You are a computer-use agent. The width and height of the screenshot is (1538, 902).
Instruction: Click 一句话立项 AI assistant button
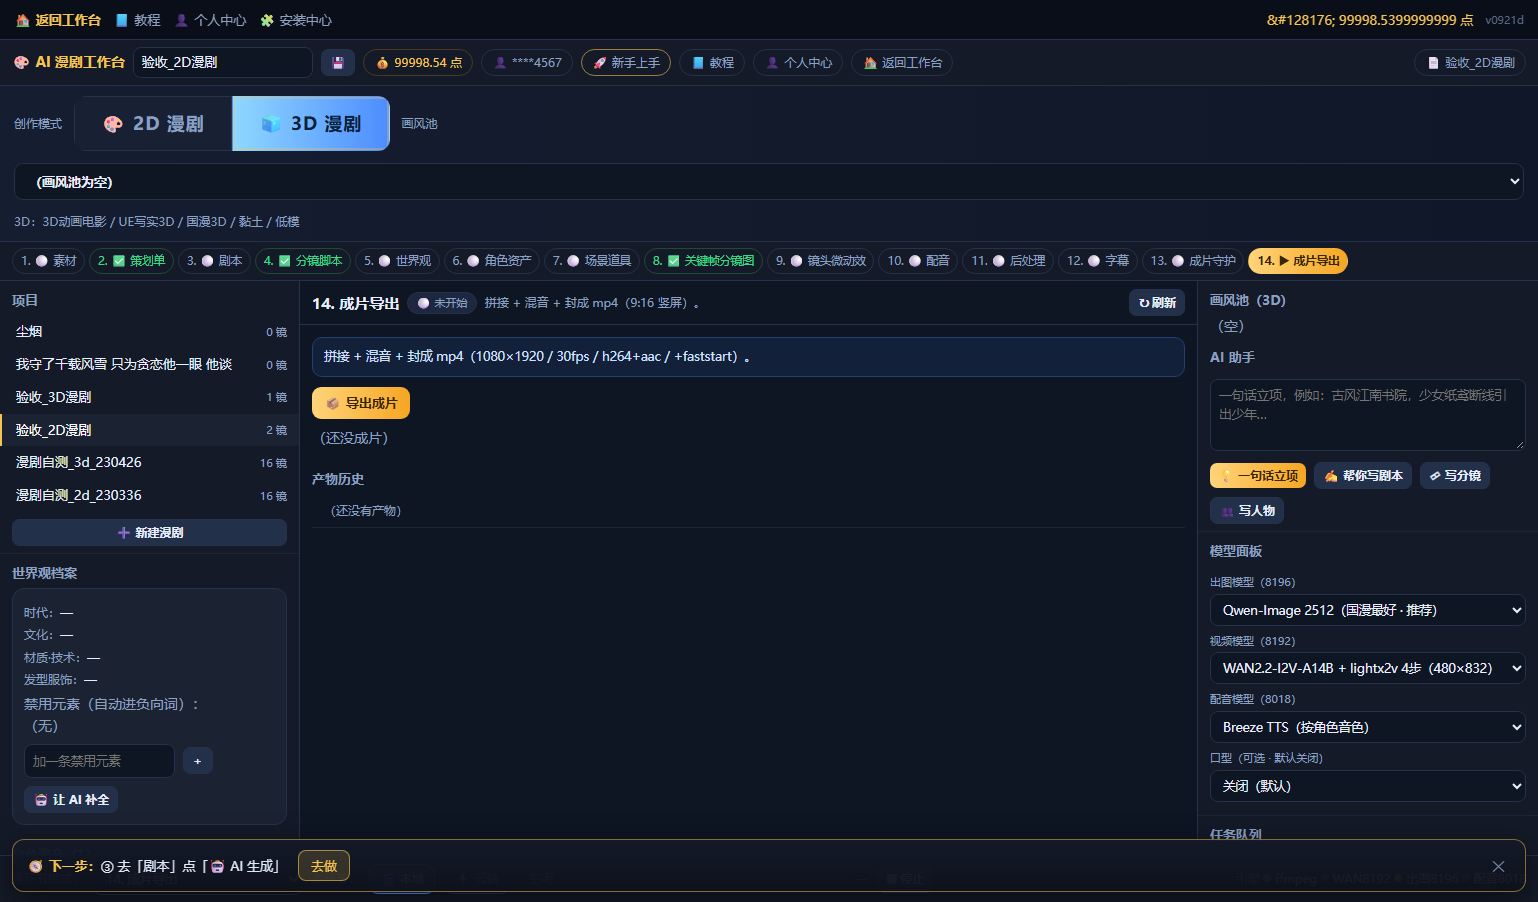pos(1258,476)
